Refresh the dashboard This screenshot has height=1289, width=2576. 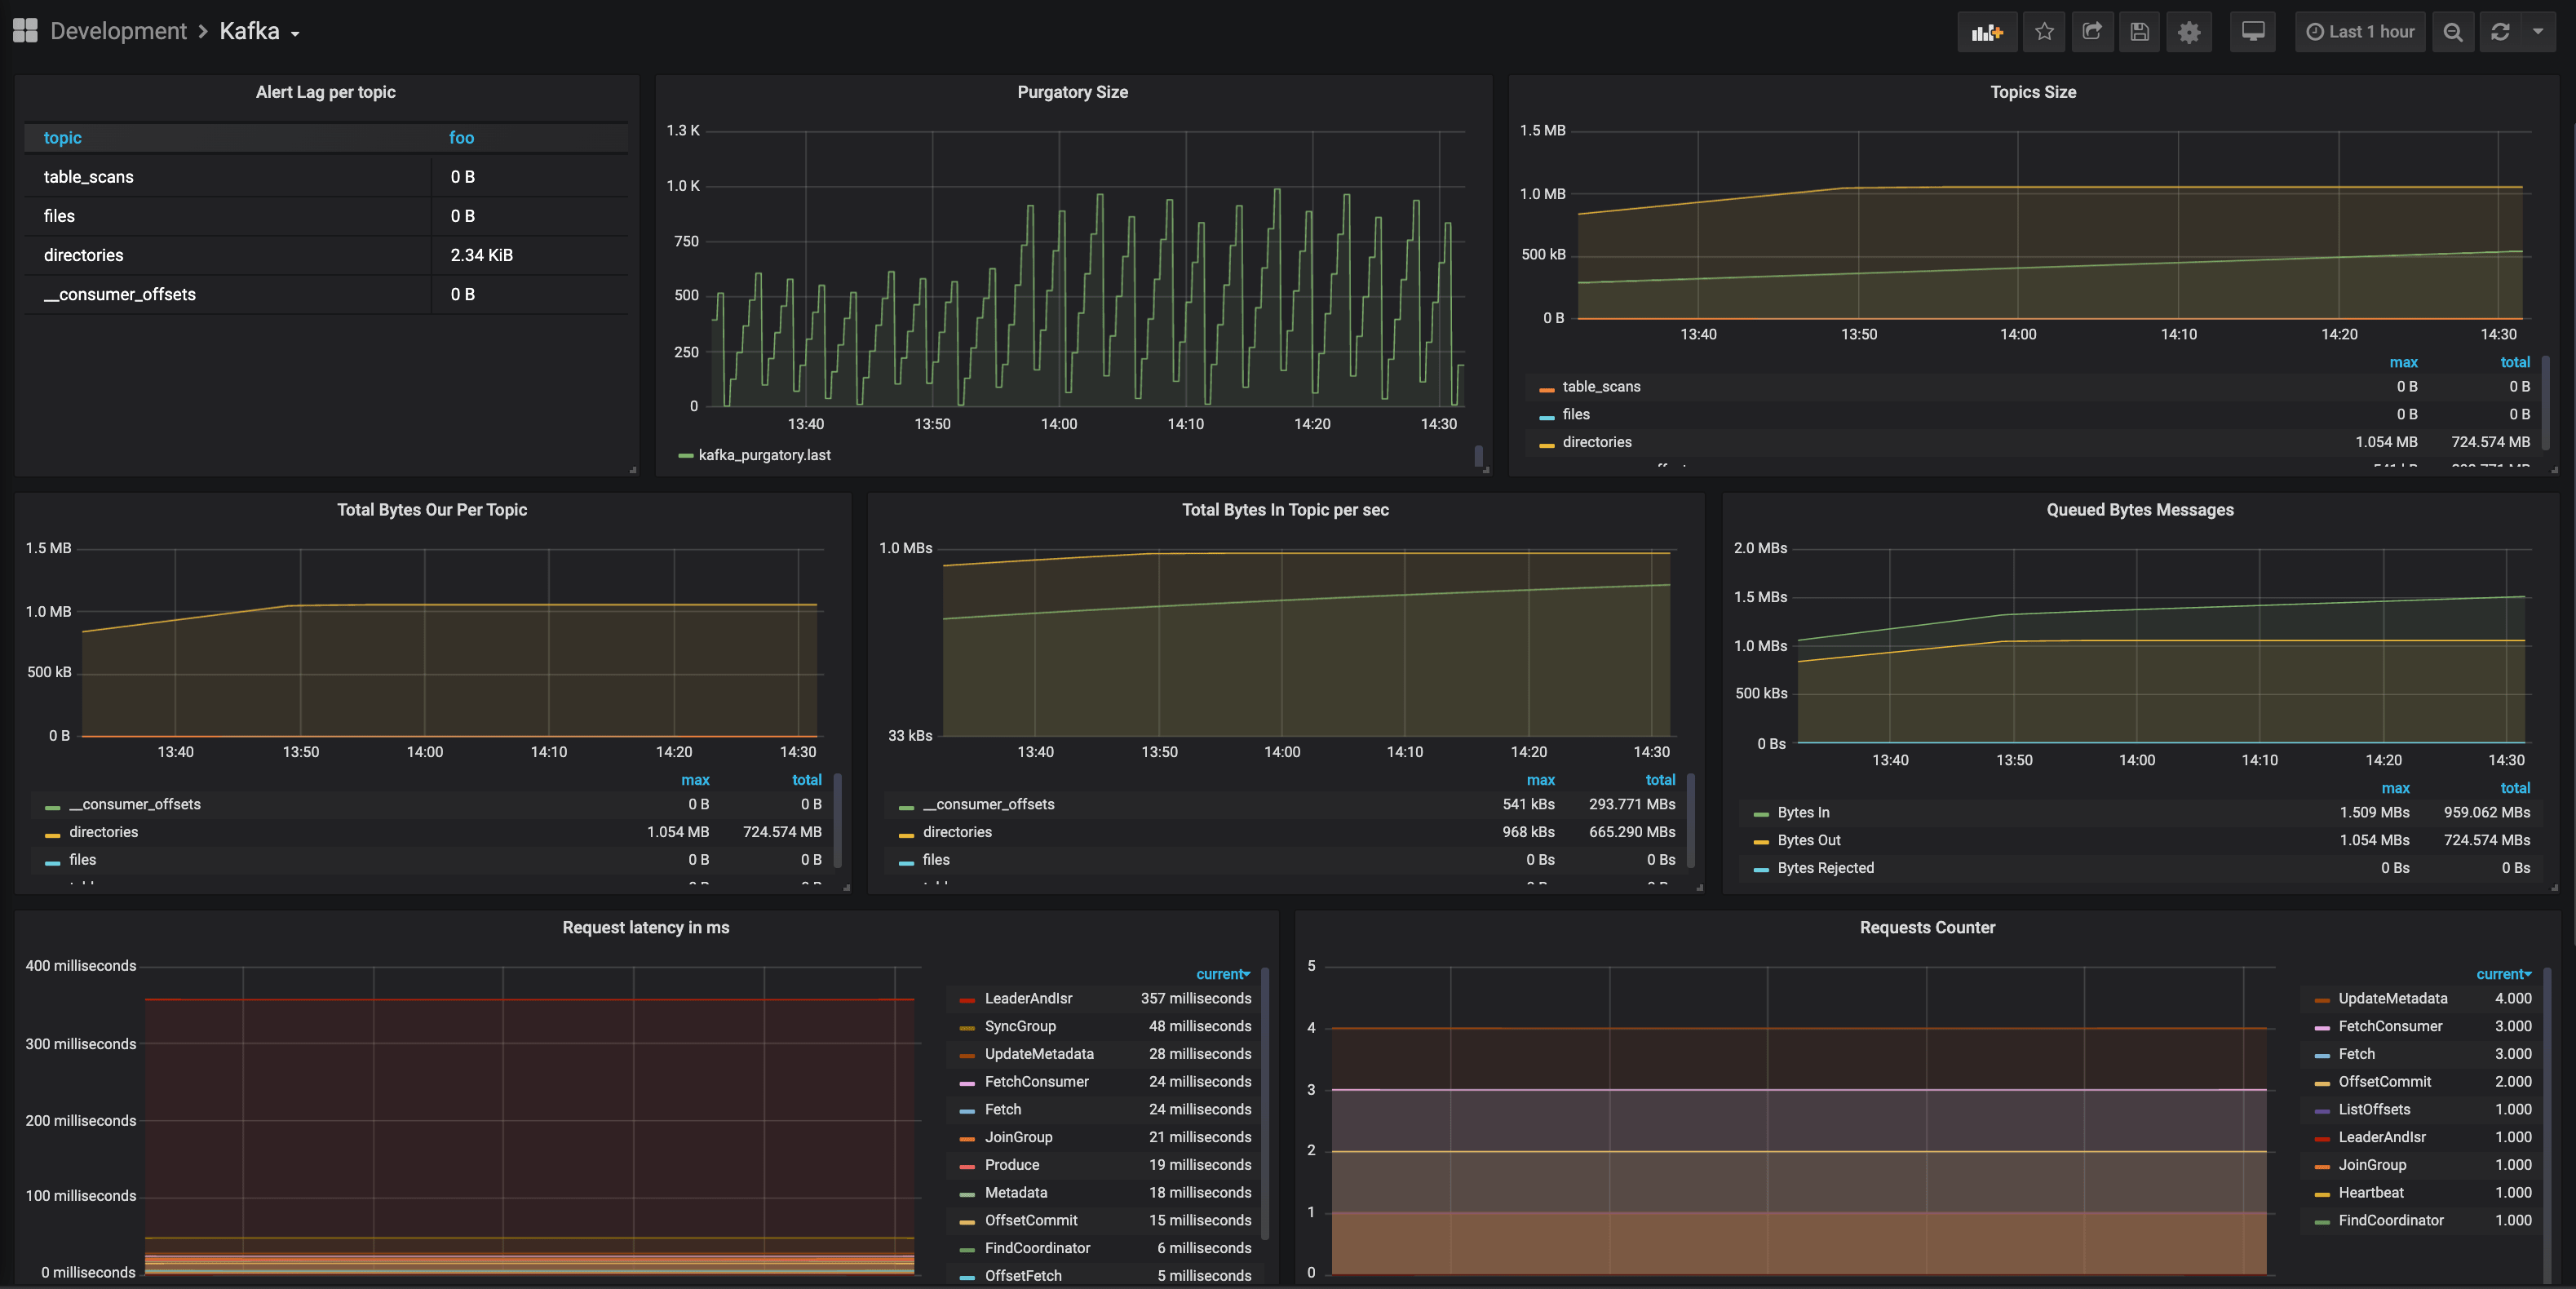[2500, 32]
